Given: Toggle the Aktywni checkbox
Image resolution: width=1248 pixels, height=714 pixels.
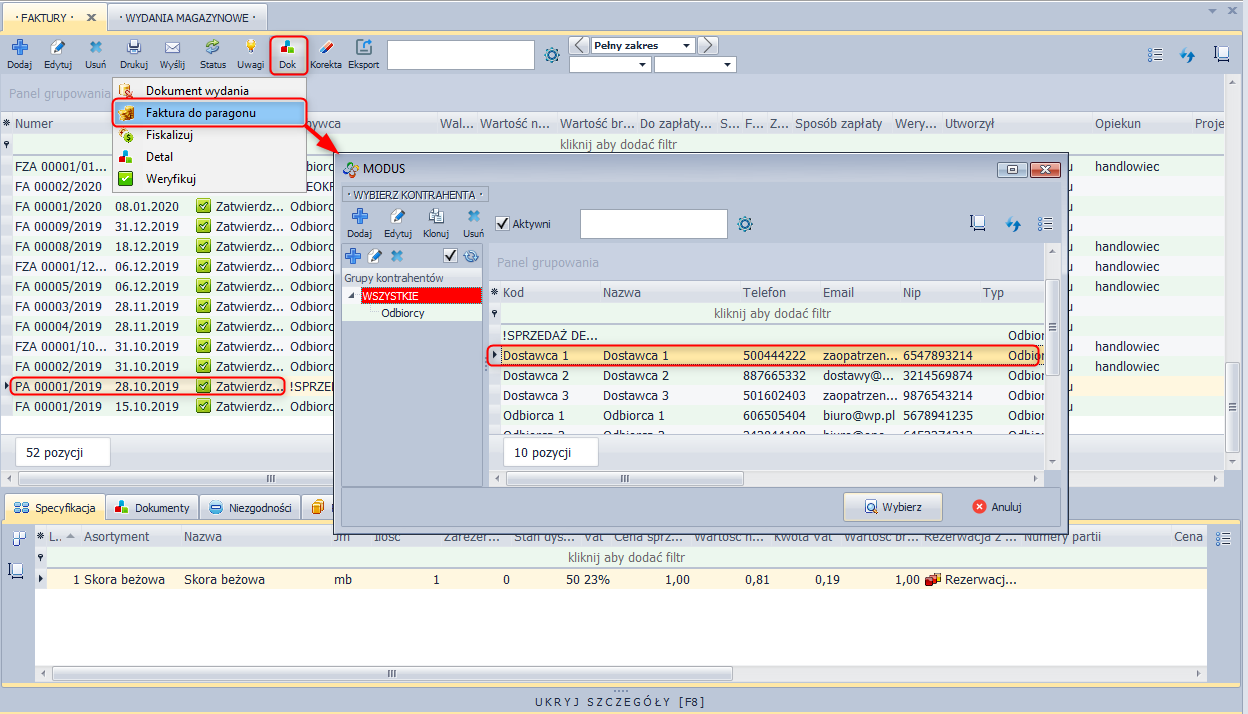Looking at the screenshot, I should [x=503, y=224].
